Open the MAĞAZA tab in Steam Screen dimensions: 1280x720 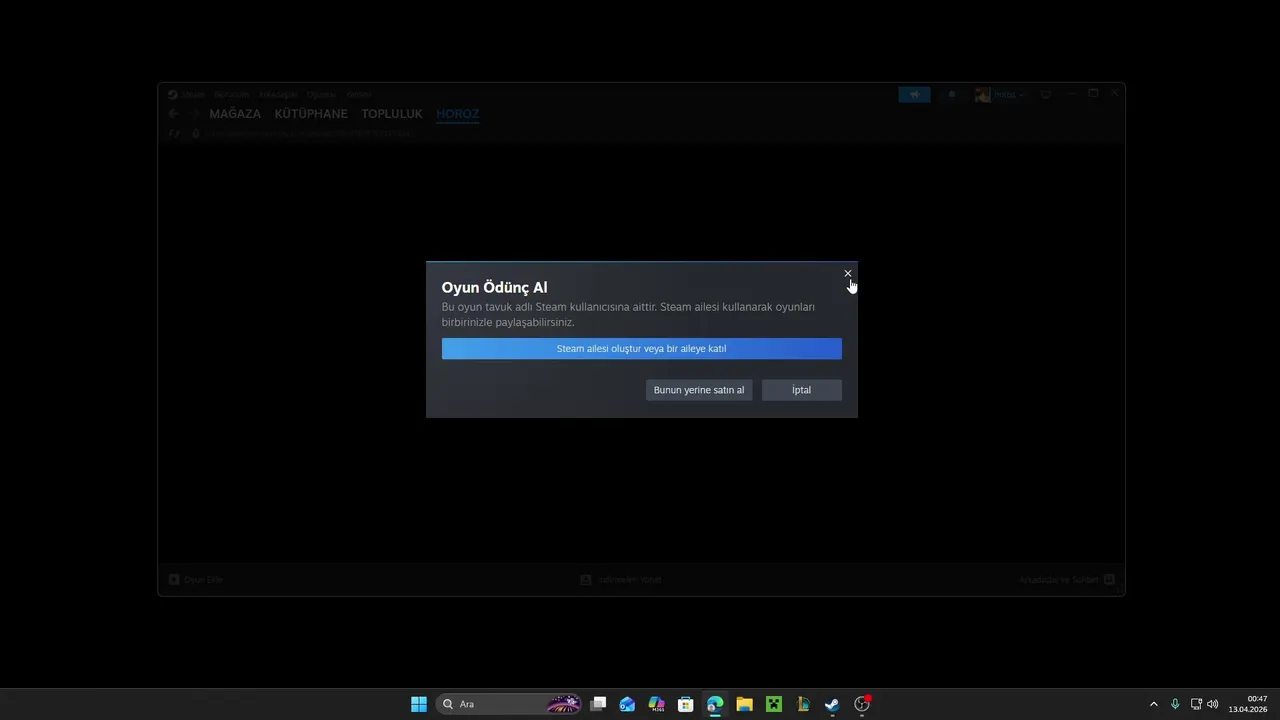[x=235, y=114]
